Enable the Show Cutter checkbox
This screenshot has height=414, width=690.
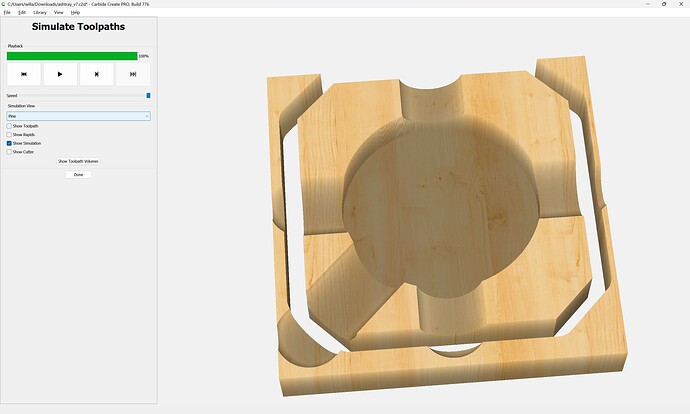point(9,152)
